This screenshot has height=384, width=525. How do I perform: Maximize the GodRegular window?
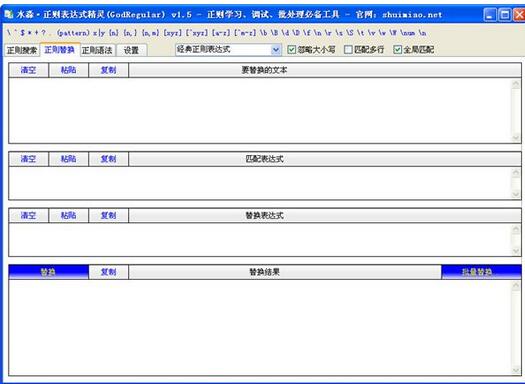pyautogui.click(x=505, y=15)
